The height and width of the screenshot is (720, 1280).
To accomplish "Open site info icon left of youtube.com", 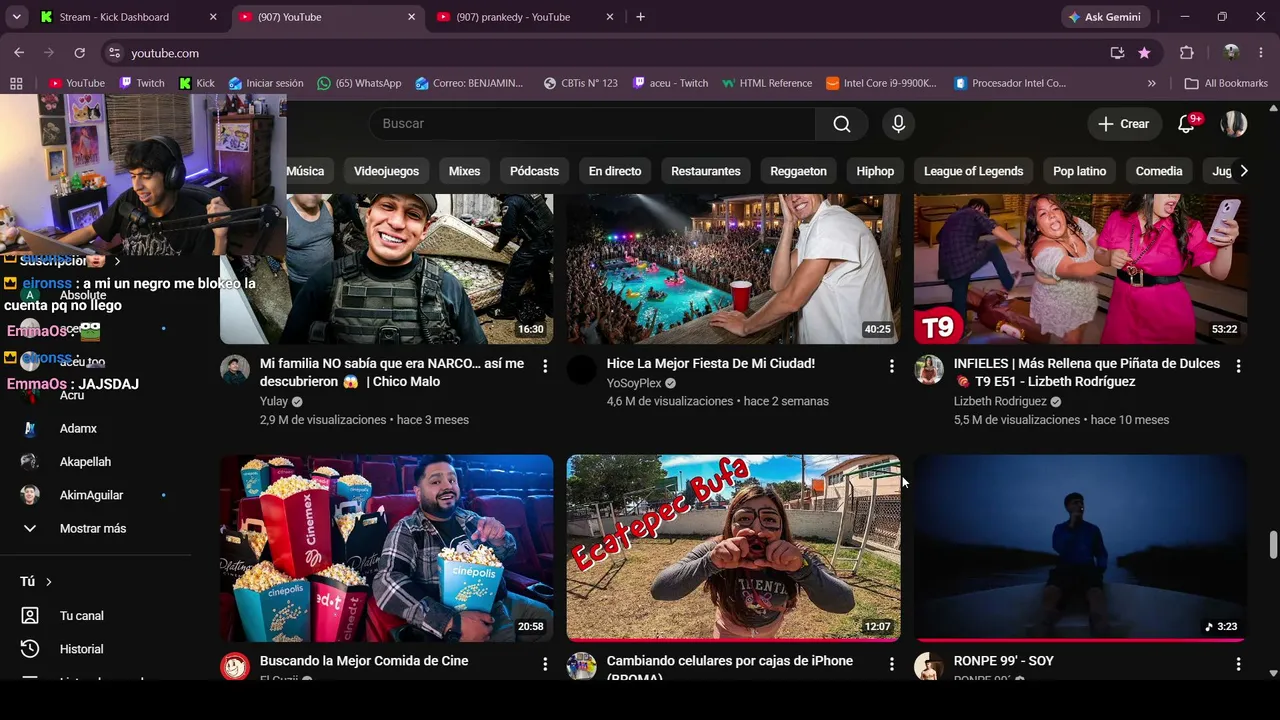I will pos(114,53).
